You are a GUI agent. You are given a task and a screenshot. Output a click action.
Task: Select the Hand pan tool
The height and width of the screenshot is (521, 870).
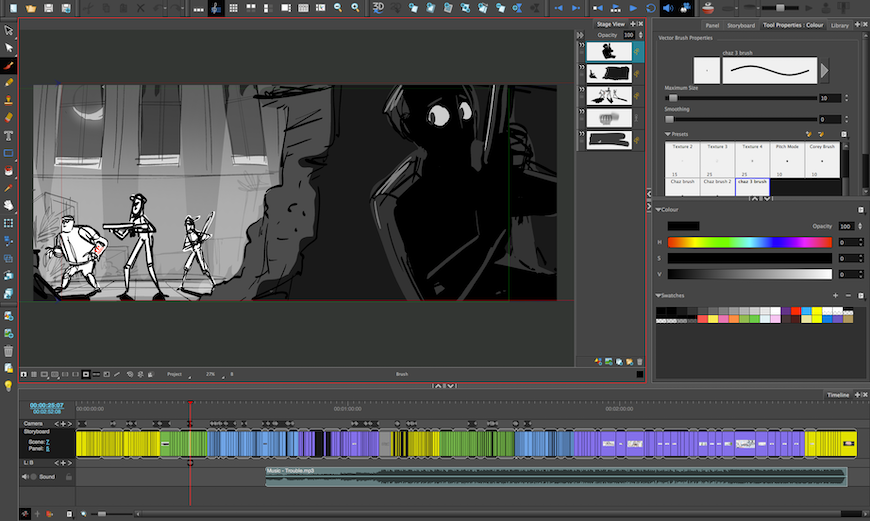[x=8, y=205]
